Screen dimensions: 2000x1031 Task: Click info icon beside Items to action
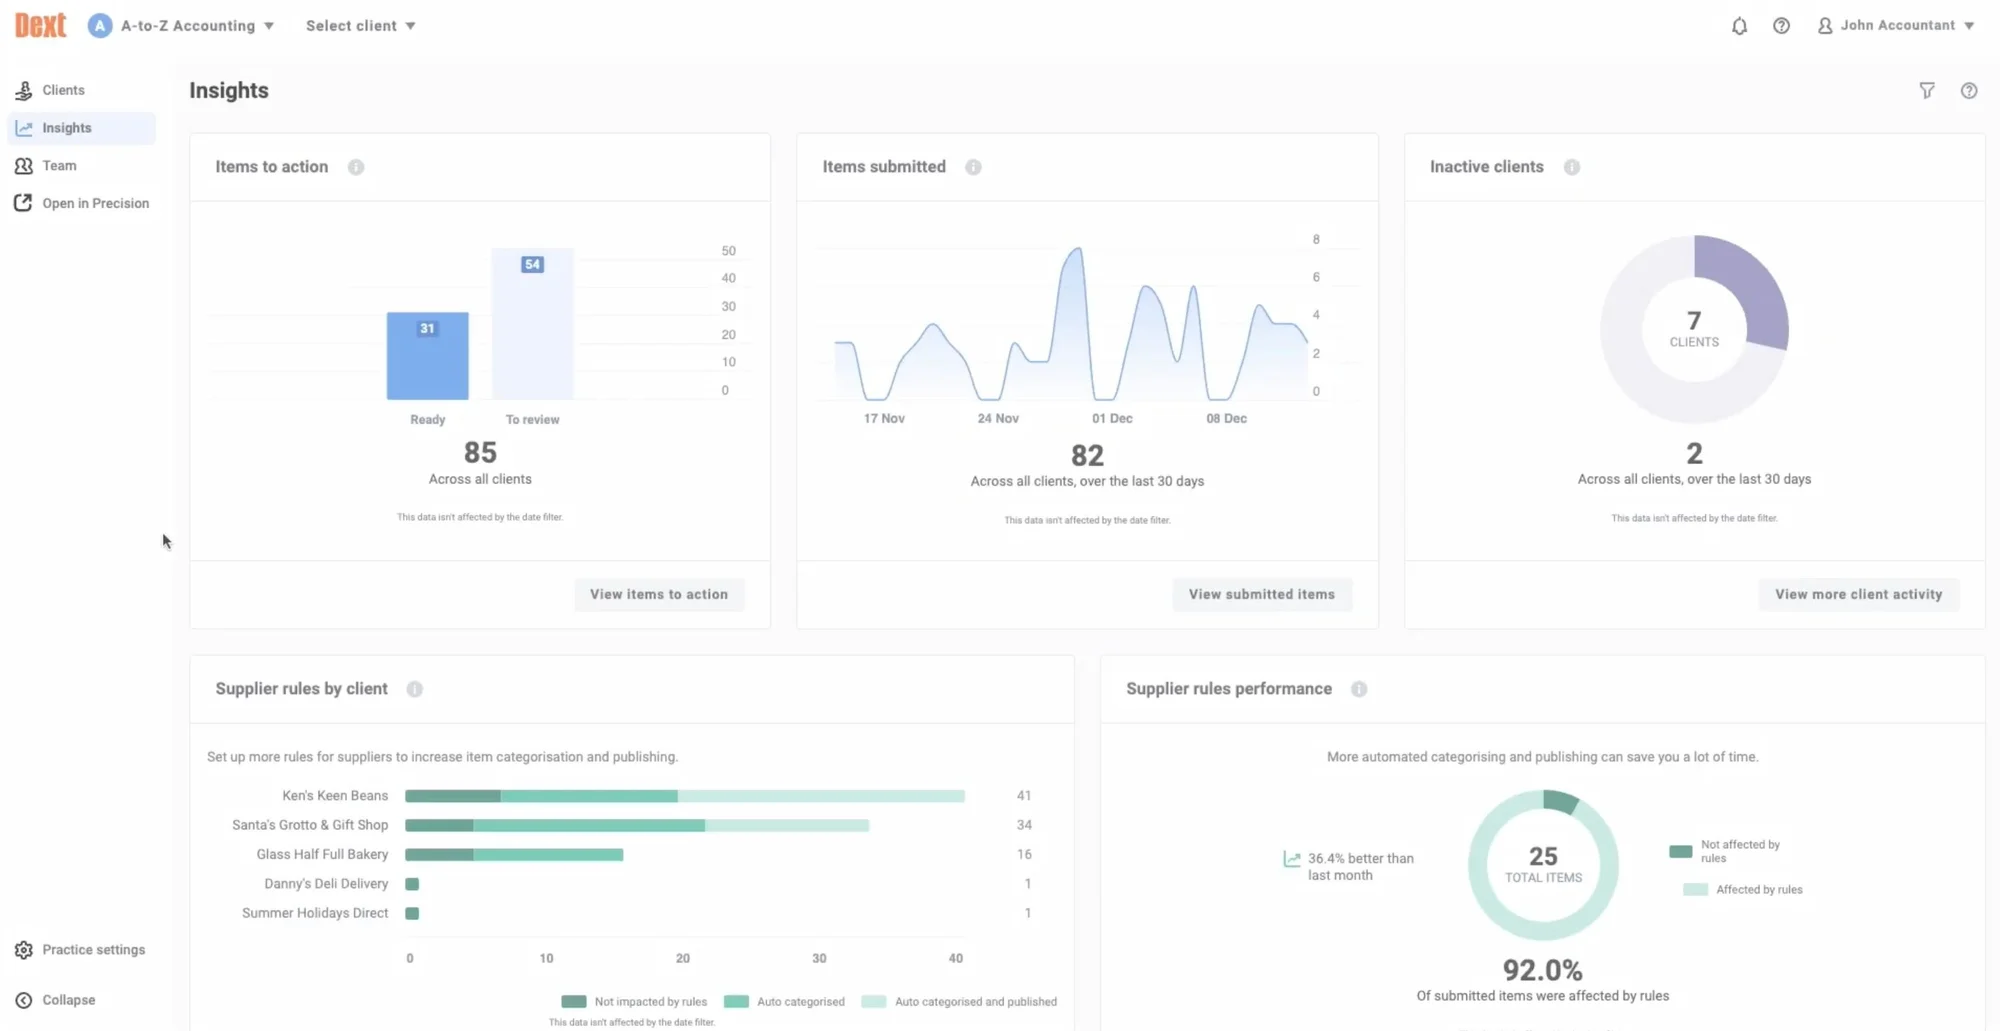tap(356, 167)
